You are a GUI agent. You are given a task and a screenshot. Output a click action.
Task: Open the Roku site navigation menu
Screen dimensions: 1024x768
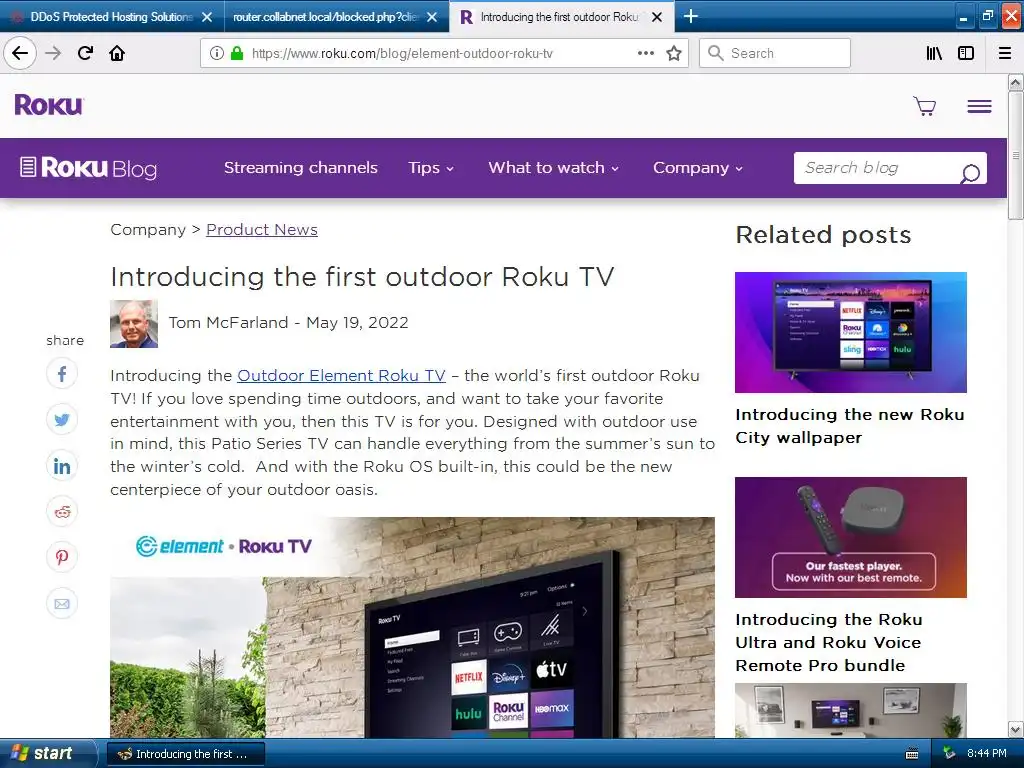[979, 106]
